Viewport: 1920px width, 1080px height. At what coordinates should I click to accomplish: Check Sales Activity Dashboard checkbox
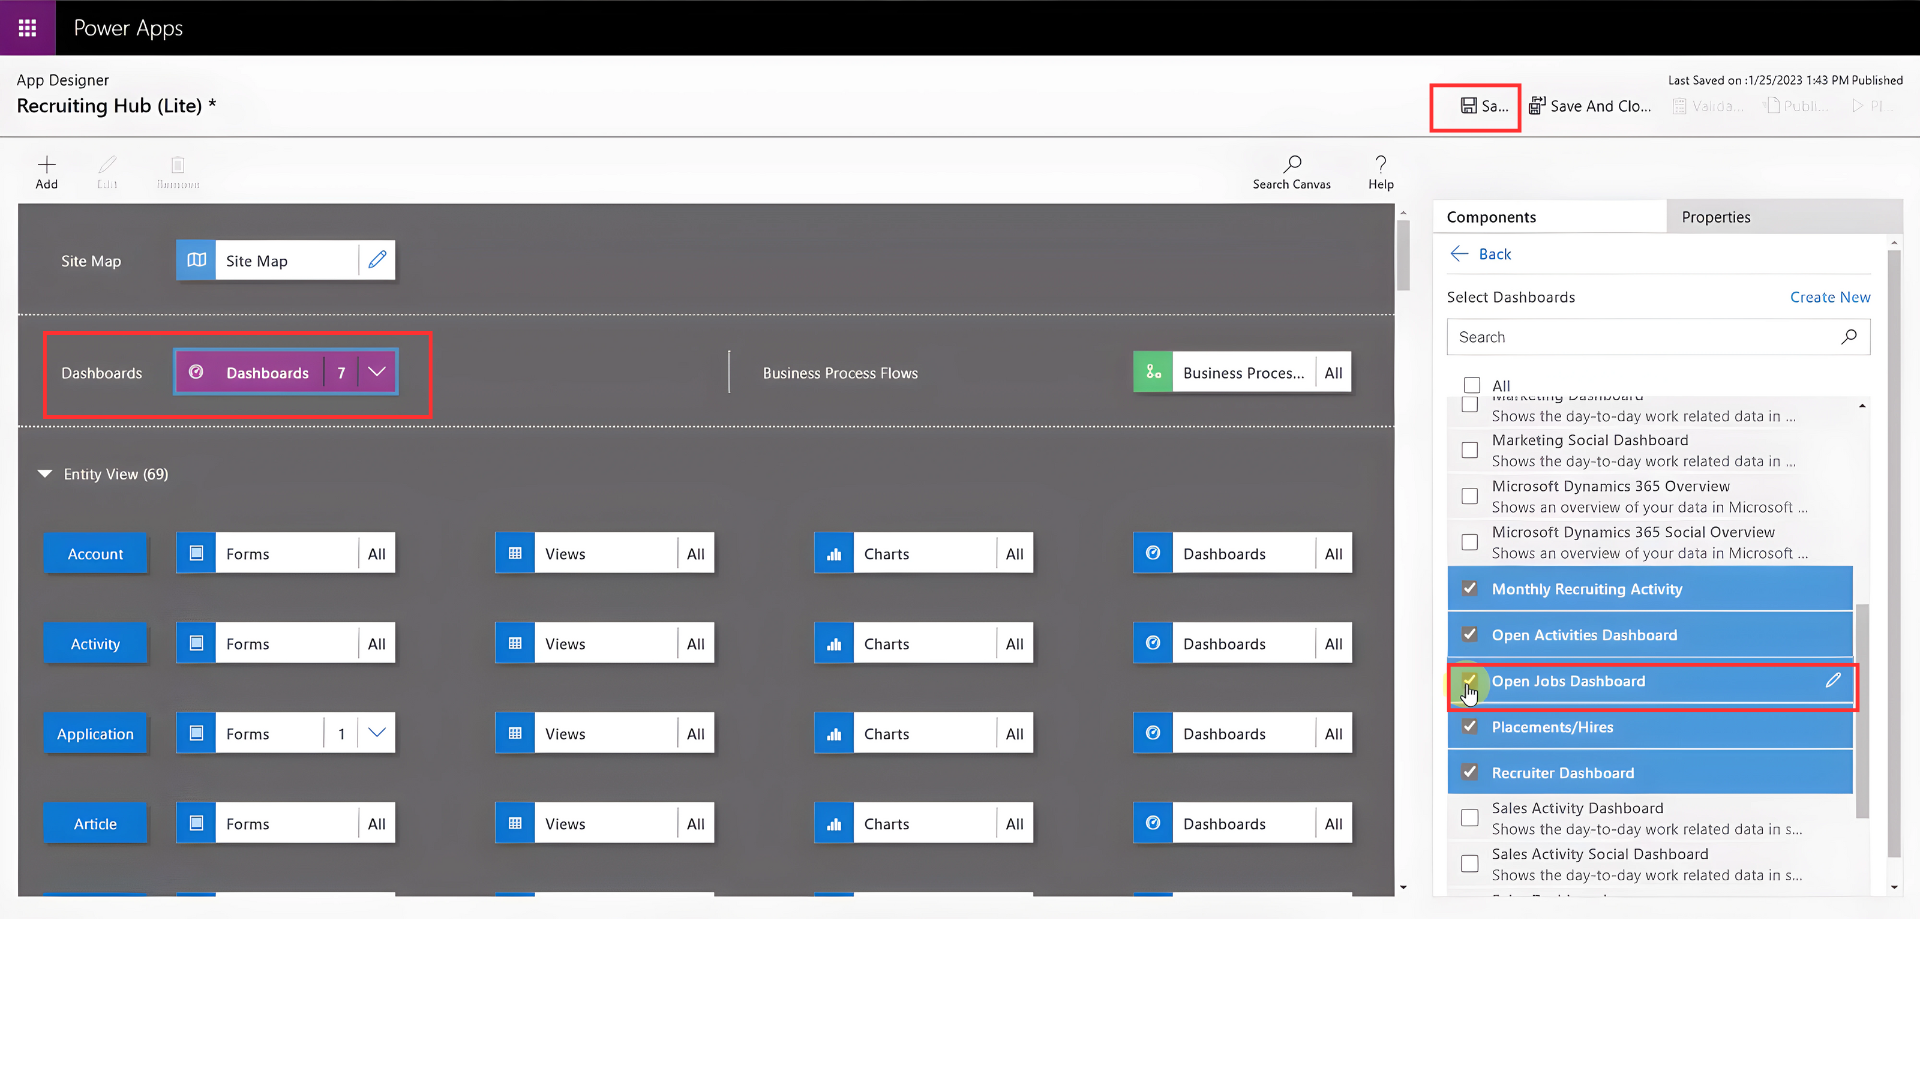click(1470, 818)
